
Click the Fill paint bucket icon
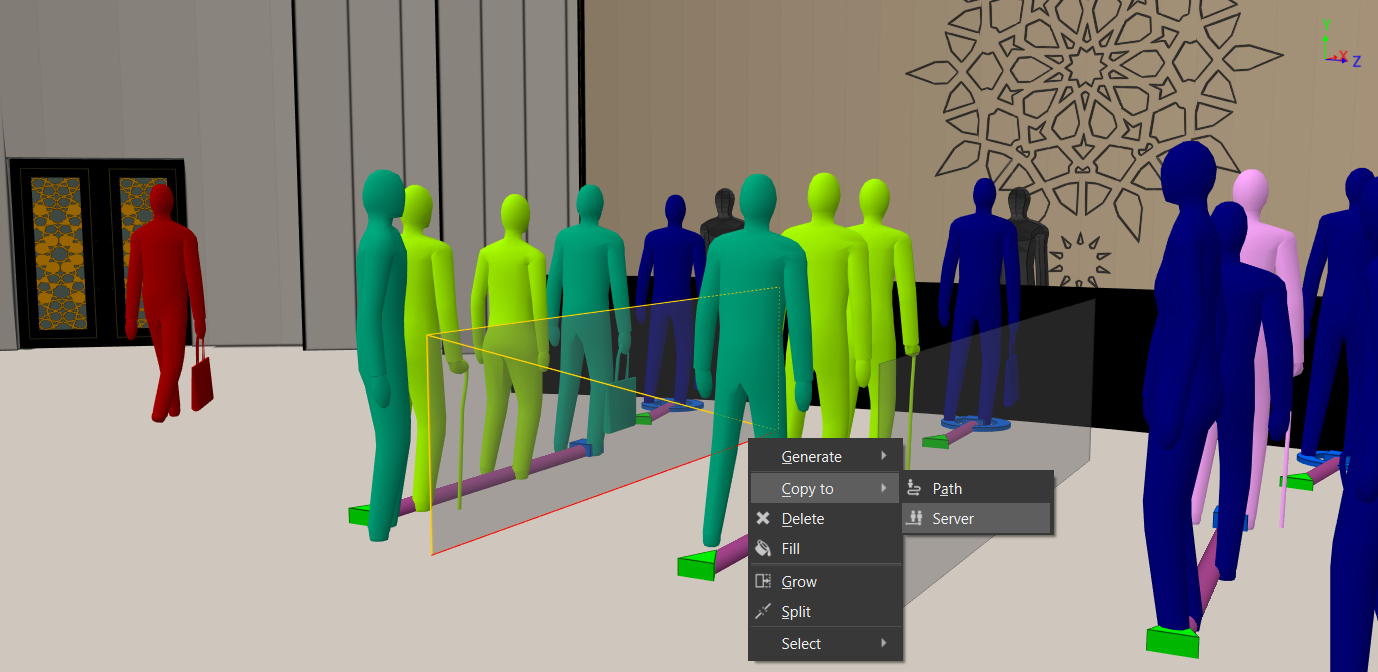(x=763, y=548)
